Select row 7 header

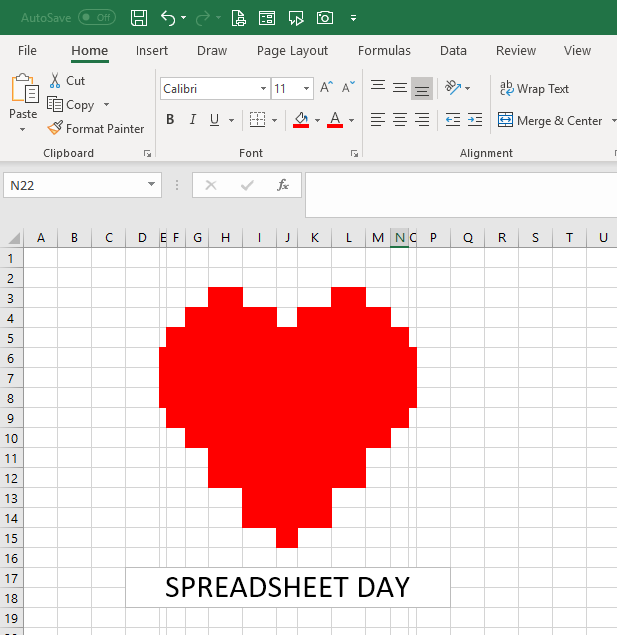pyautogui.click(x=11, y=379)
